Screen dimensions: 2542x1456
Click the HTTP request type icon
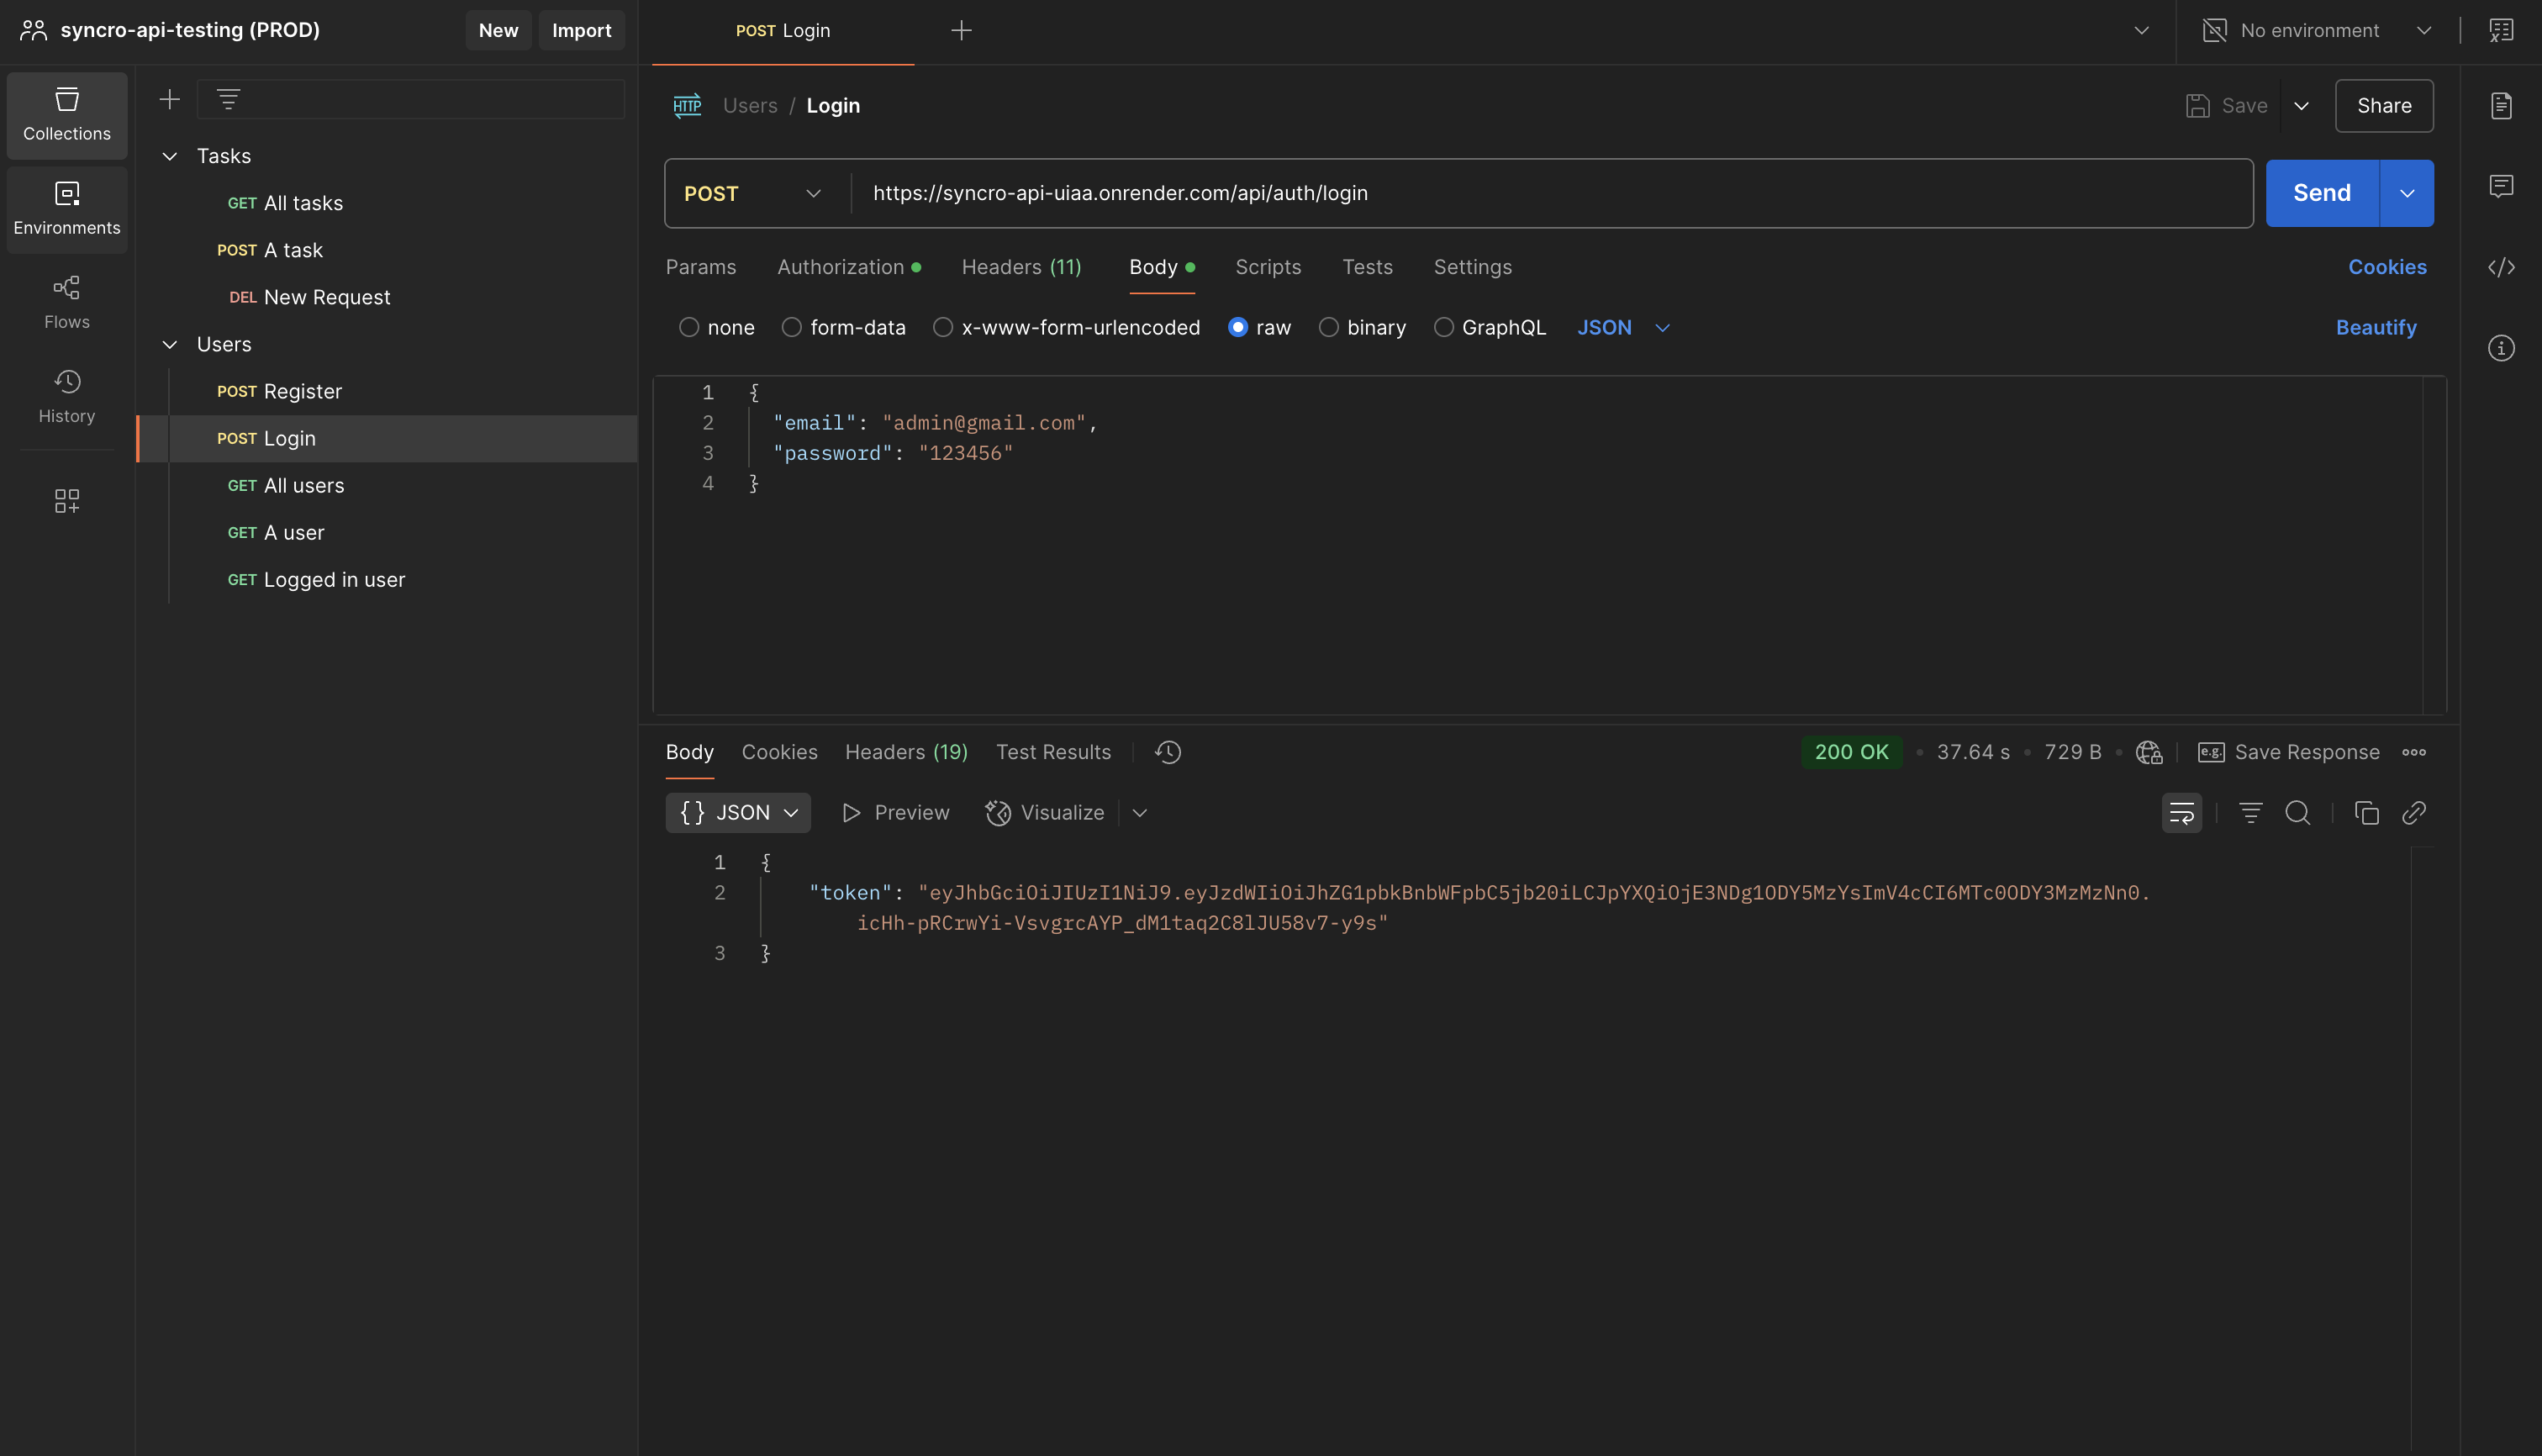click(x=687, y=106)
